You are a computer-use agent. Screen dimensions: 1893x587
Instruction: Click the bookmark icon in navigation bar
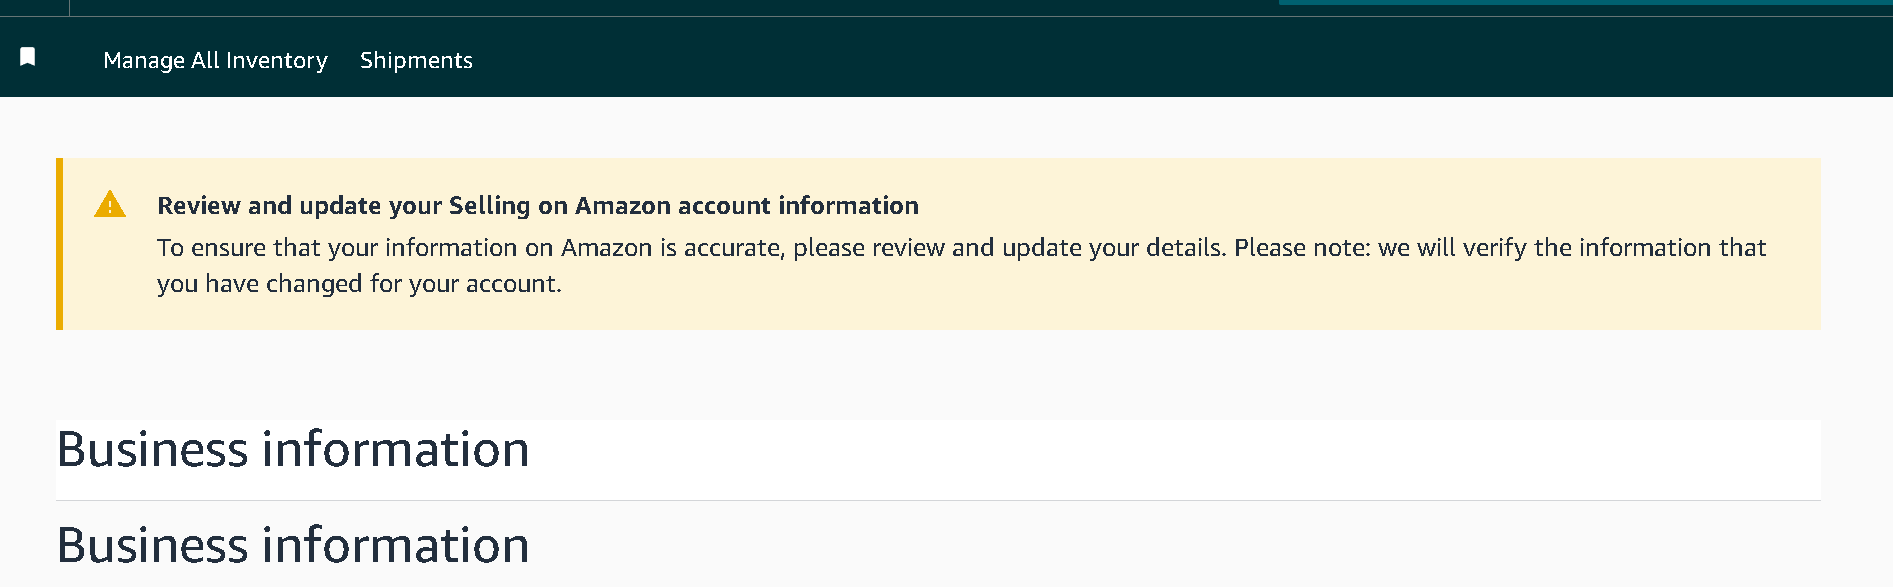(x=28, y=57)
